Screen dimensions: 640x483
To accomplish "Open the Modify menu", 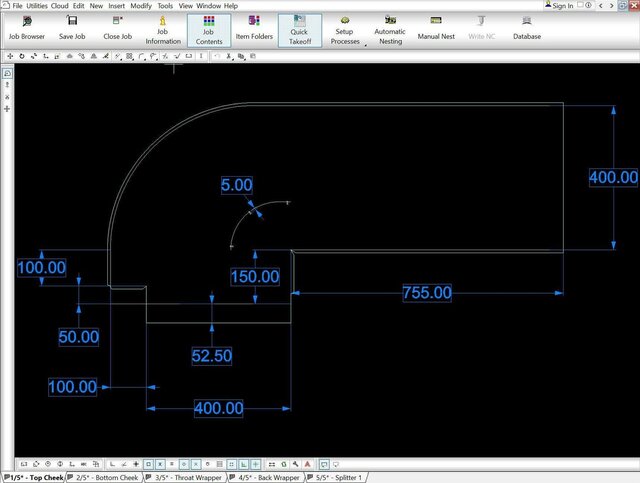I will click(141, 6).
